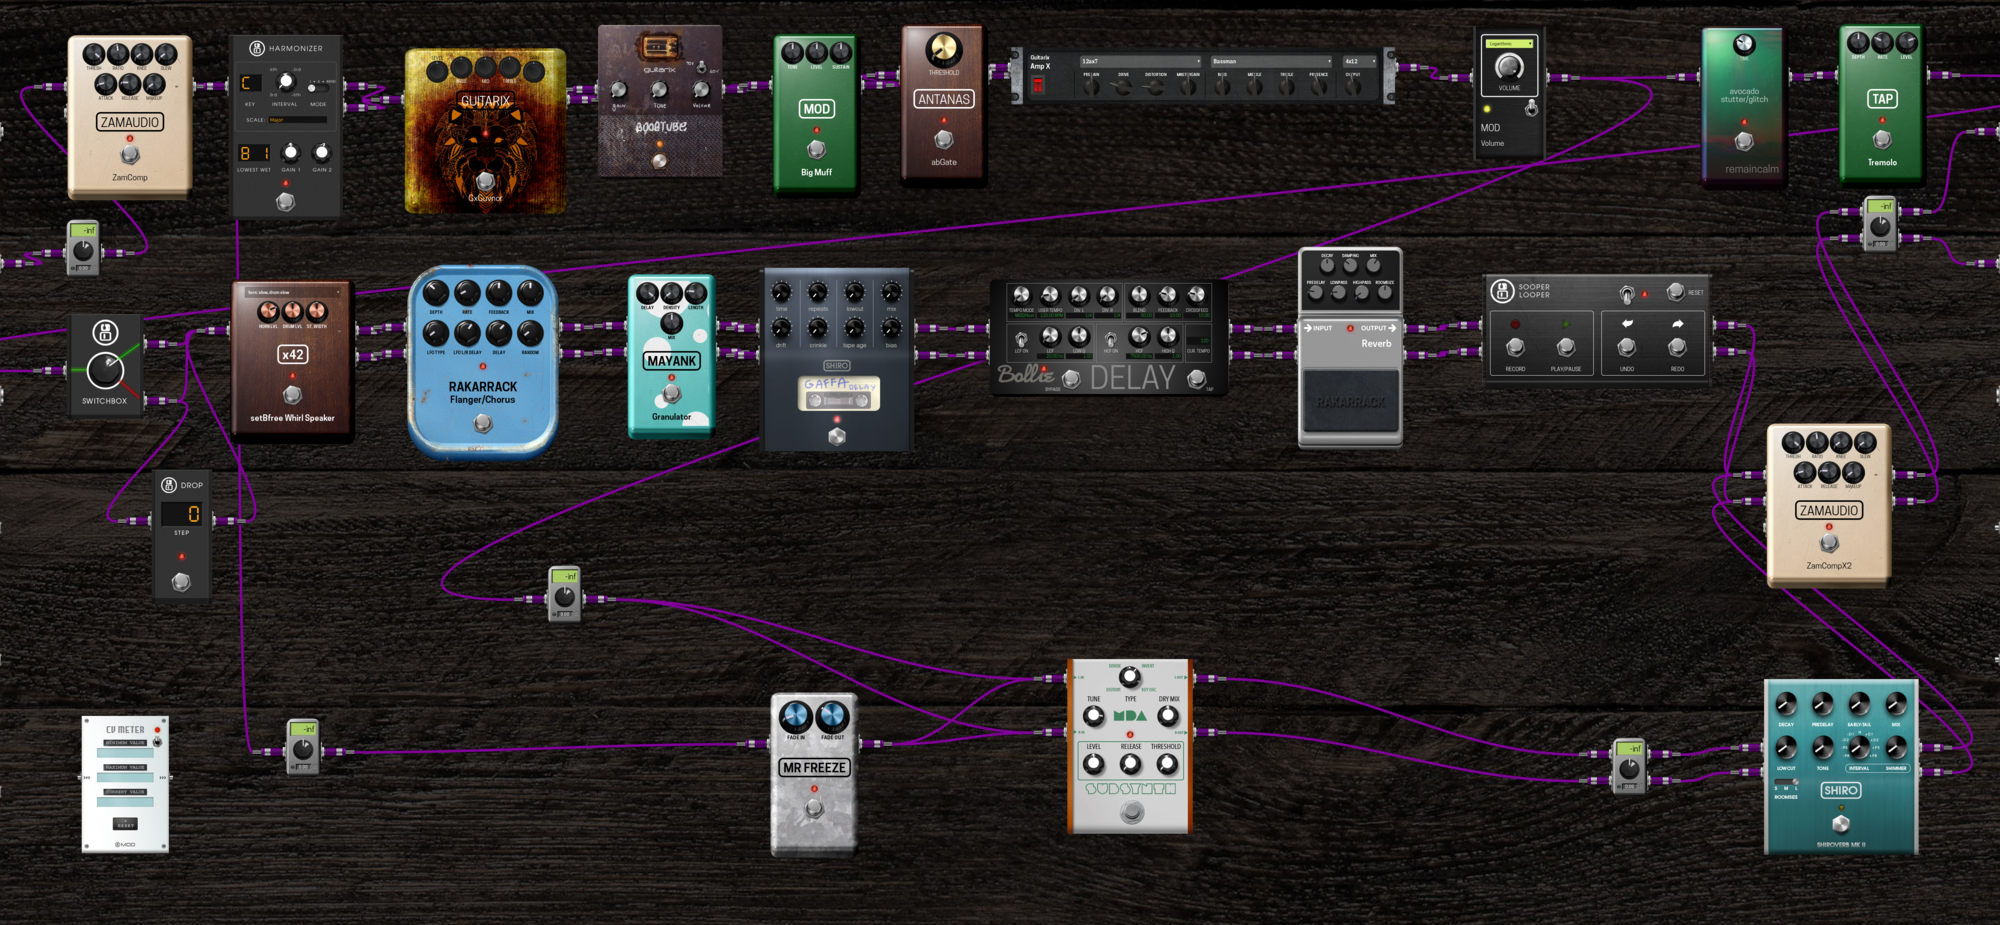Click the Bollie Delay Blend knob
Image resolution: width=2000 pixels, height=925 pixels.
(1139, 295)
